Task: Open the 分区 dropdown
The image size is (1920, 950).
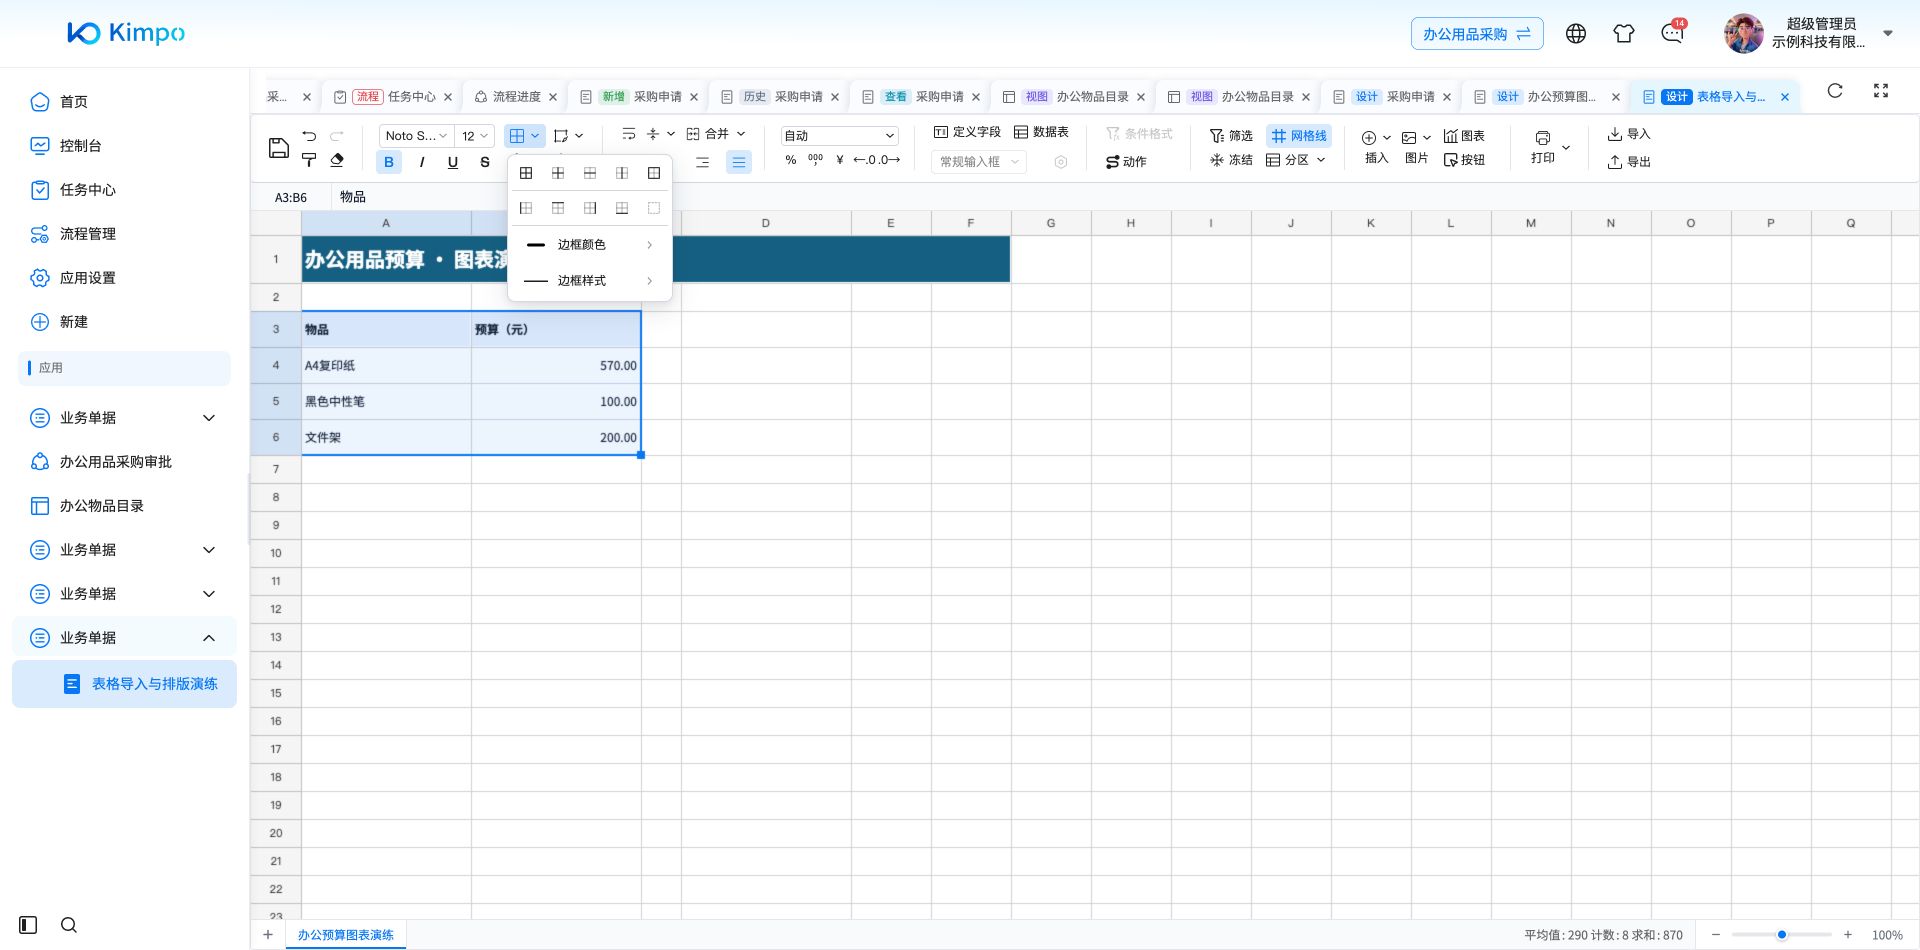Action: (1296, 160)
